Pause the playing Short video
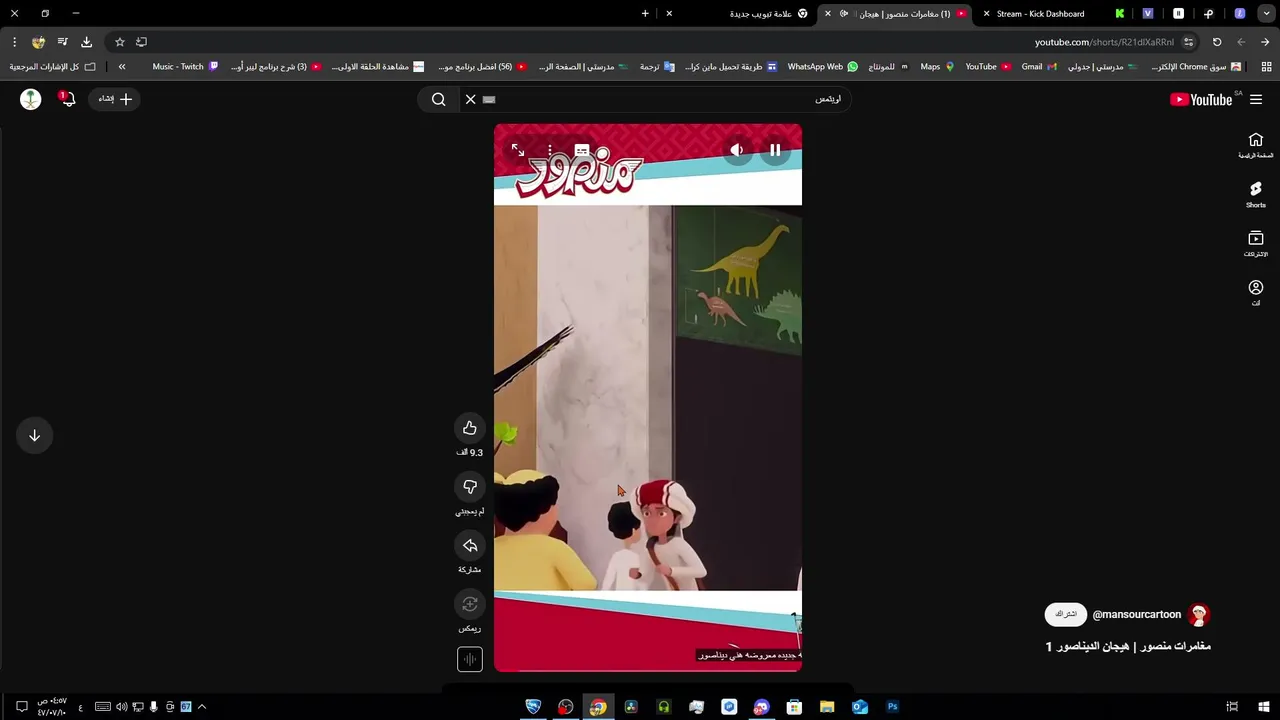Screen dimensions: 1280x720 click(775, 150)
